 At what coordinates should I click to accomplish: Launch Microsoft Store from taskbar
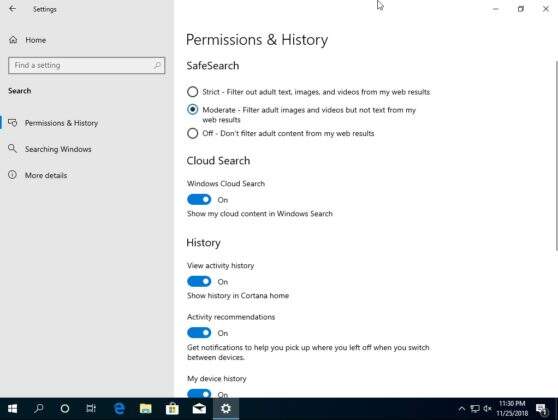[172, 408]
